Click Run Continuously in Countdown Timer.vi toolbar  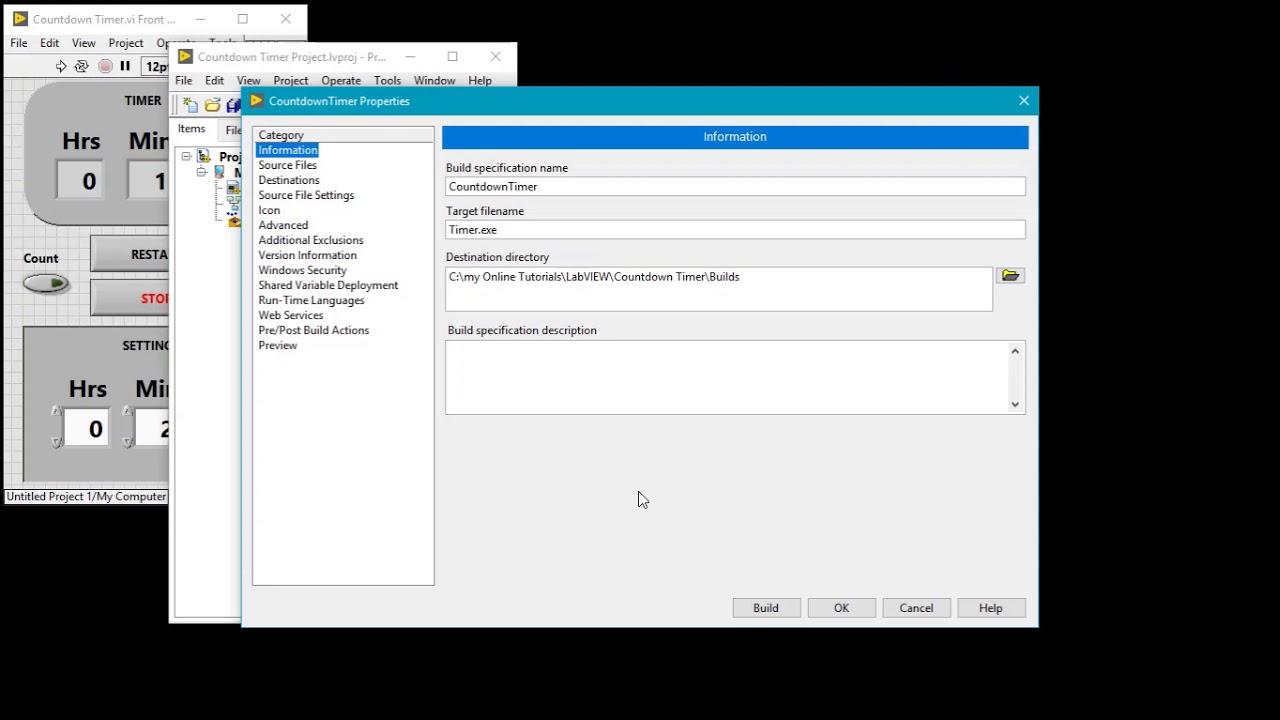coord(82,66)
